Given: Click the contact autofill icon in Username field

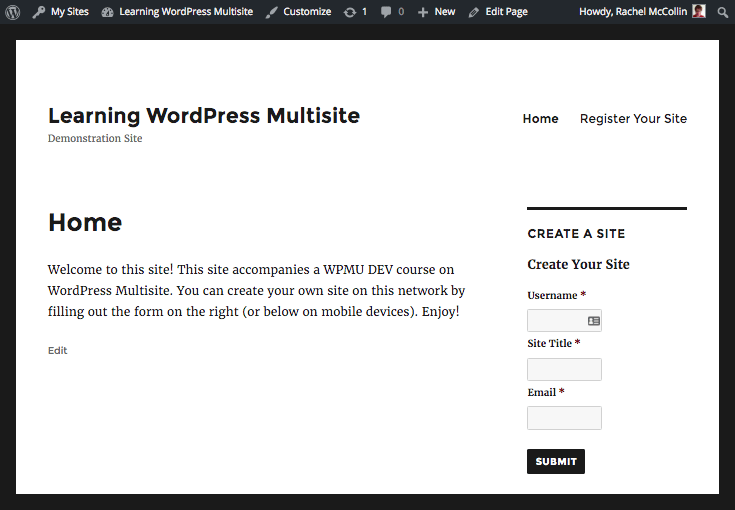Looking at the screenshot, I should pyautogui.click(x=593, y=321).
